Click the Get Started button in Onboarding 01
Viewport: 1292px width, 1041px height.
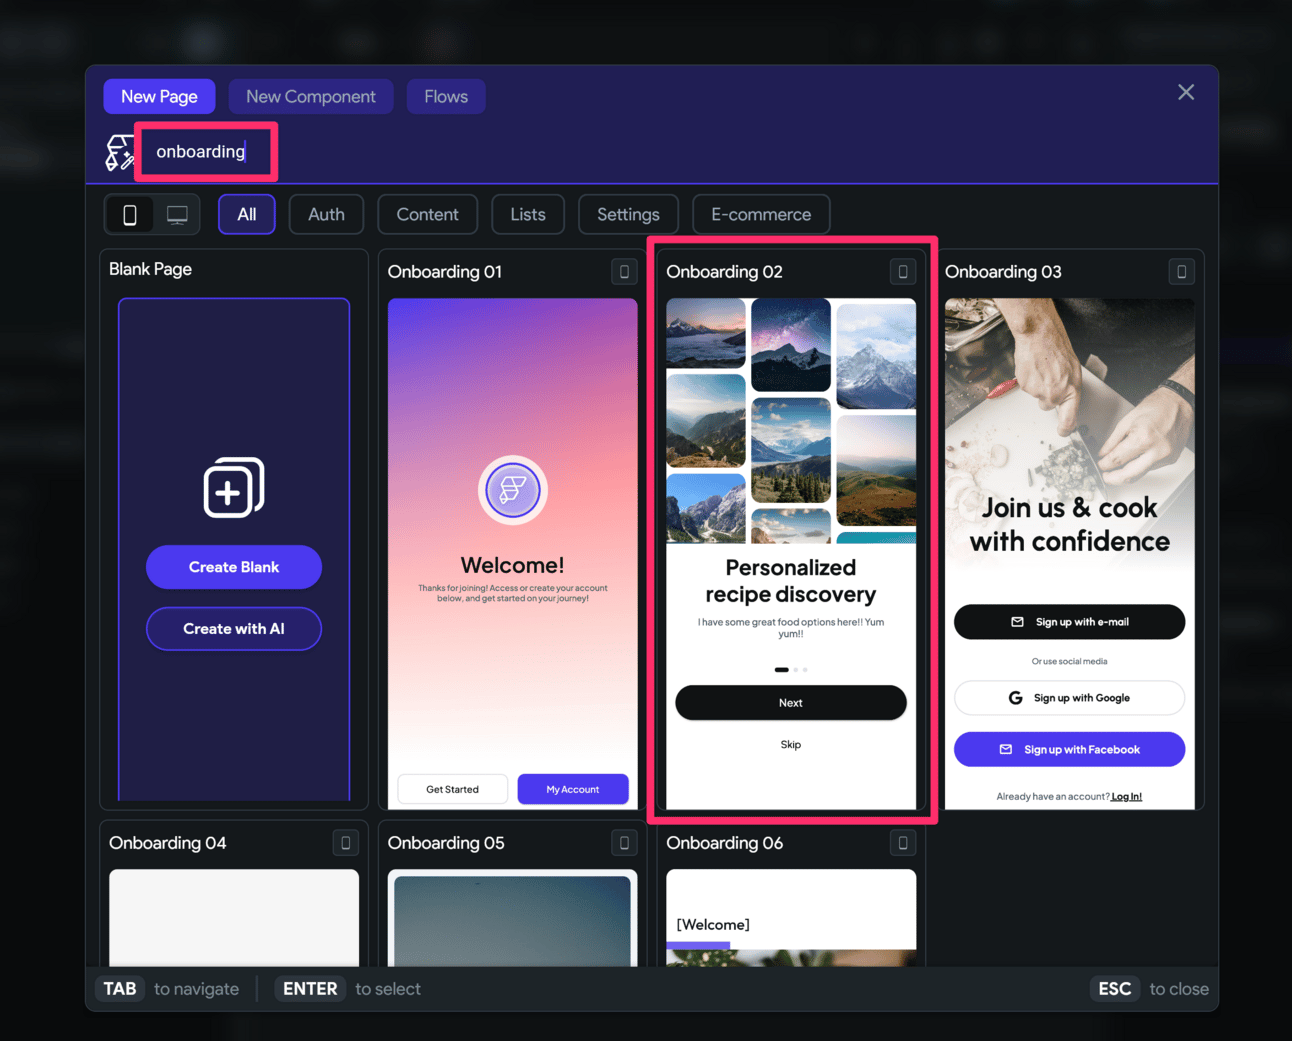point(453,789)
